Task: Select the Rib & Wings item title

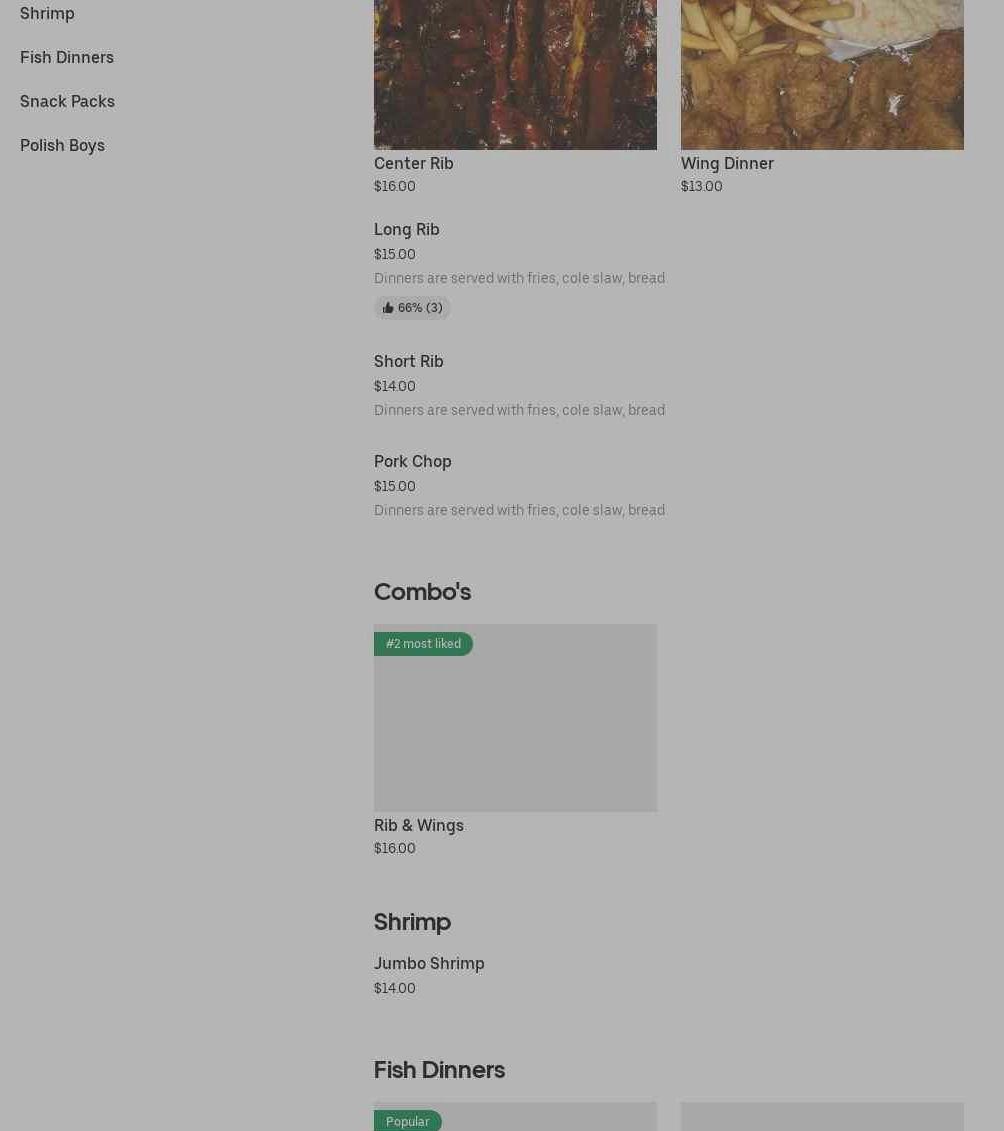Action: coord(418,825)
